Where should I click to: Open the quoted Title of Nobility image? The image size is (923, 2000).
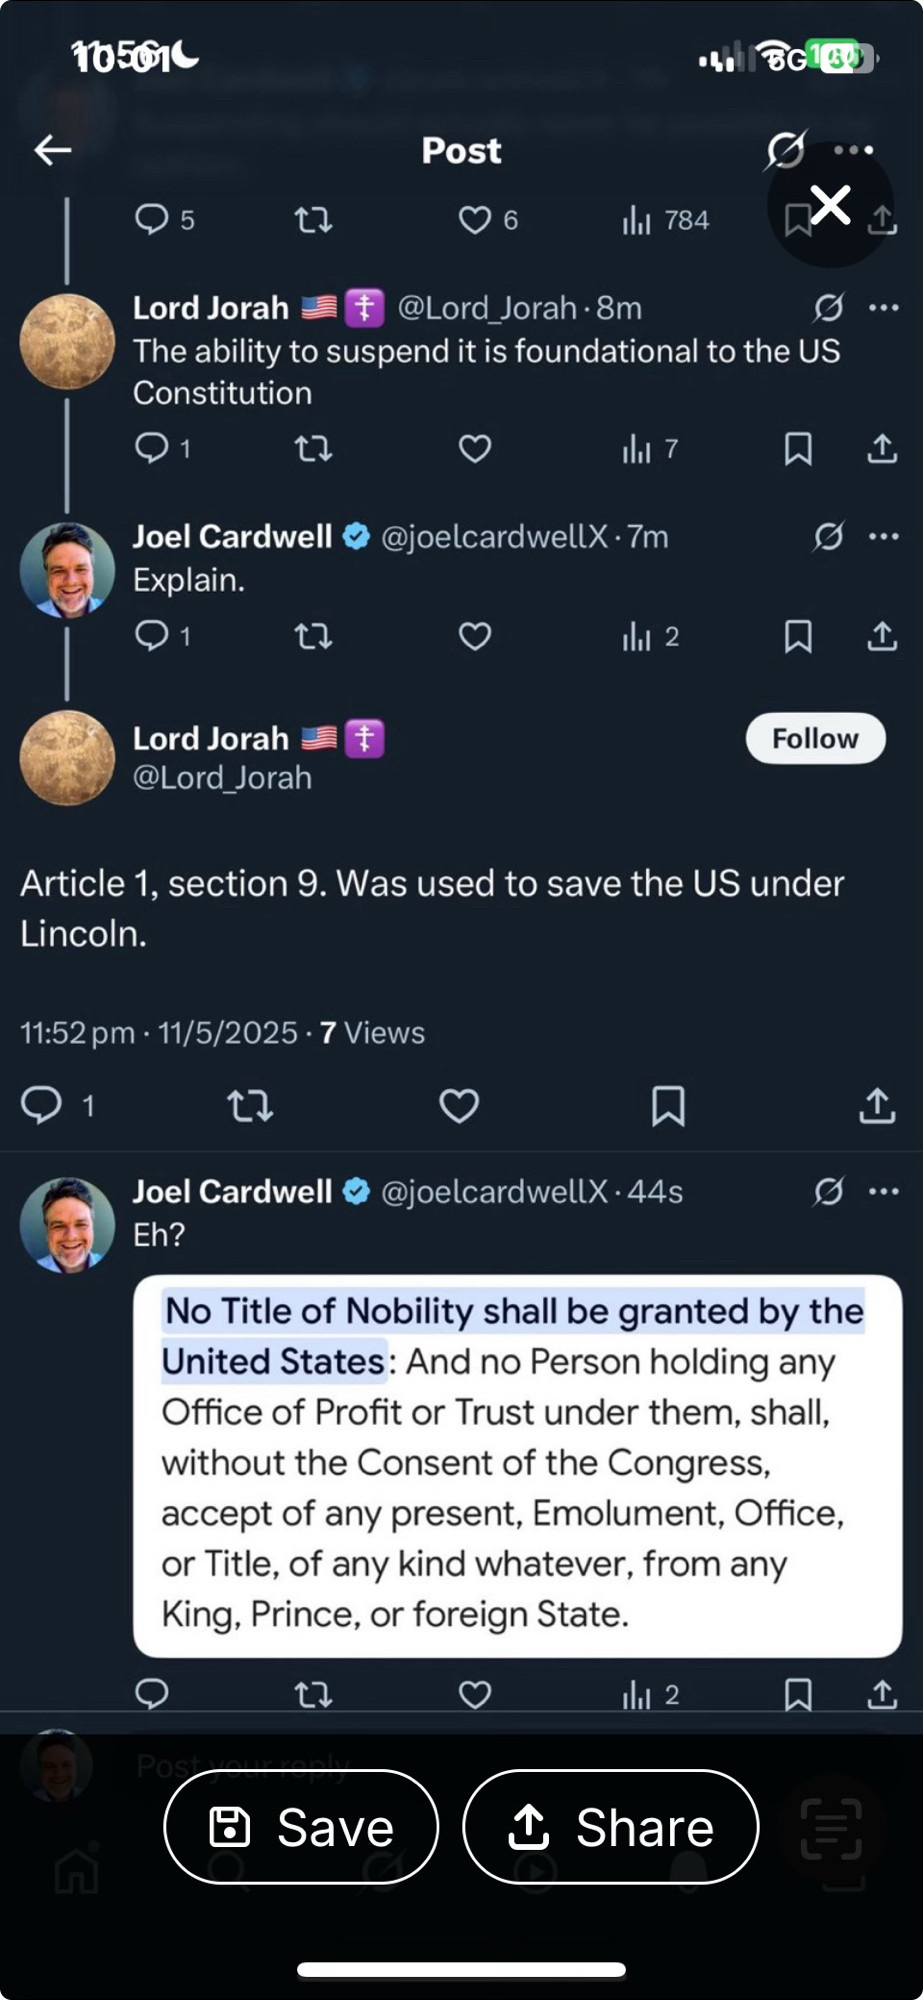(517, 1465)
